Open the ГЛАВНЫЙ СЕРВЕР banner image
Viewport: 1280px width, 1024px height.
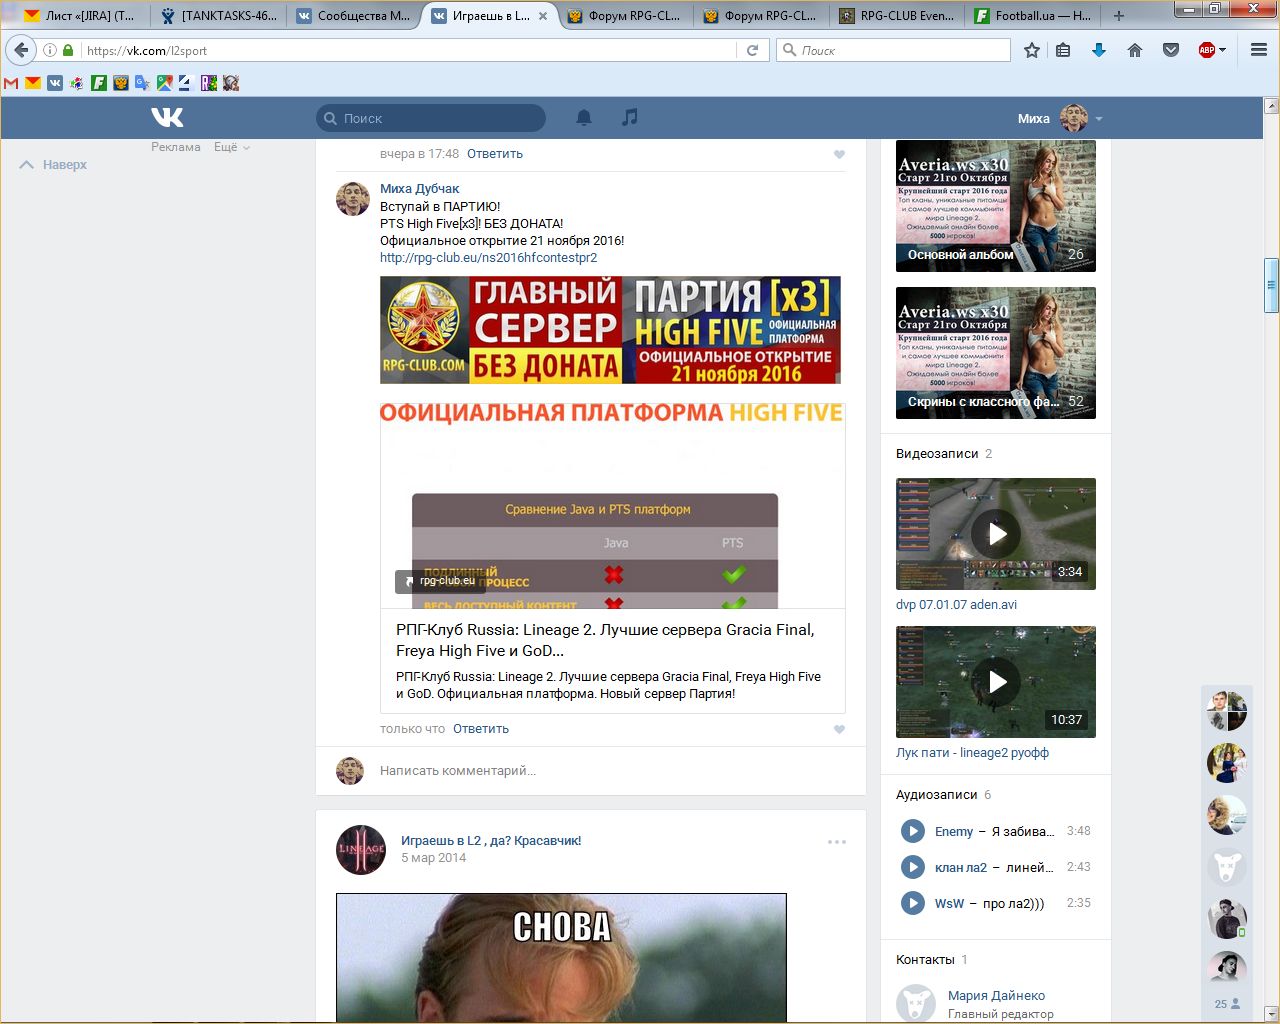pos(610,330)
